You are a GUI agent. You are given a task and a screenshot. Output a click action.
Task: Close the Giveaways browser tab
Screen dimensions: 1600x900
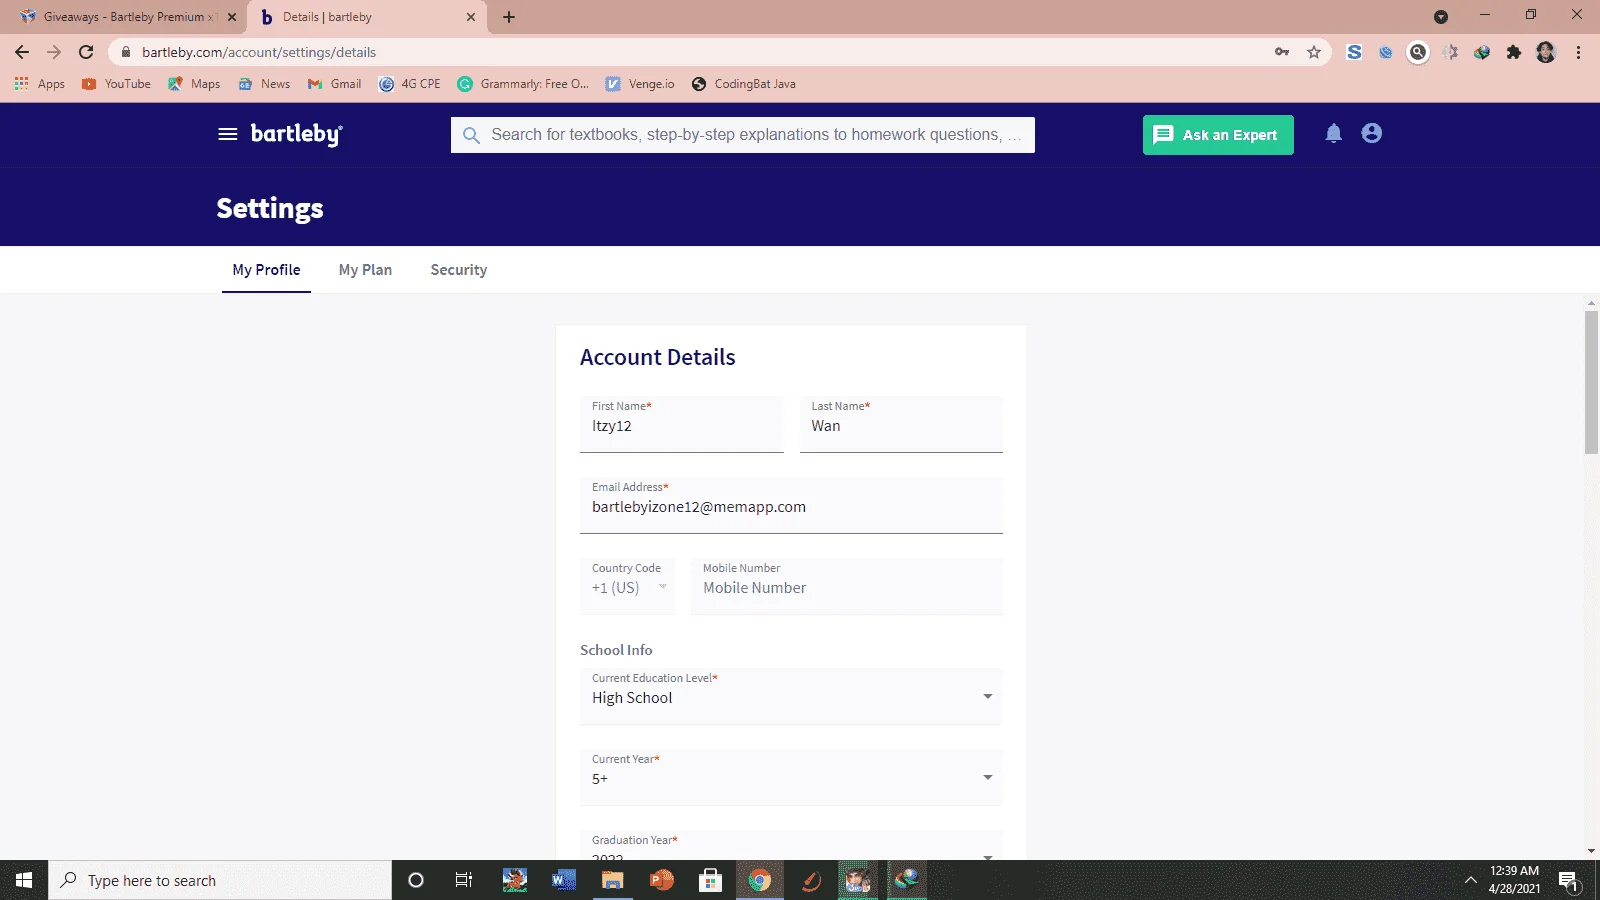click(x=232, y=17)
